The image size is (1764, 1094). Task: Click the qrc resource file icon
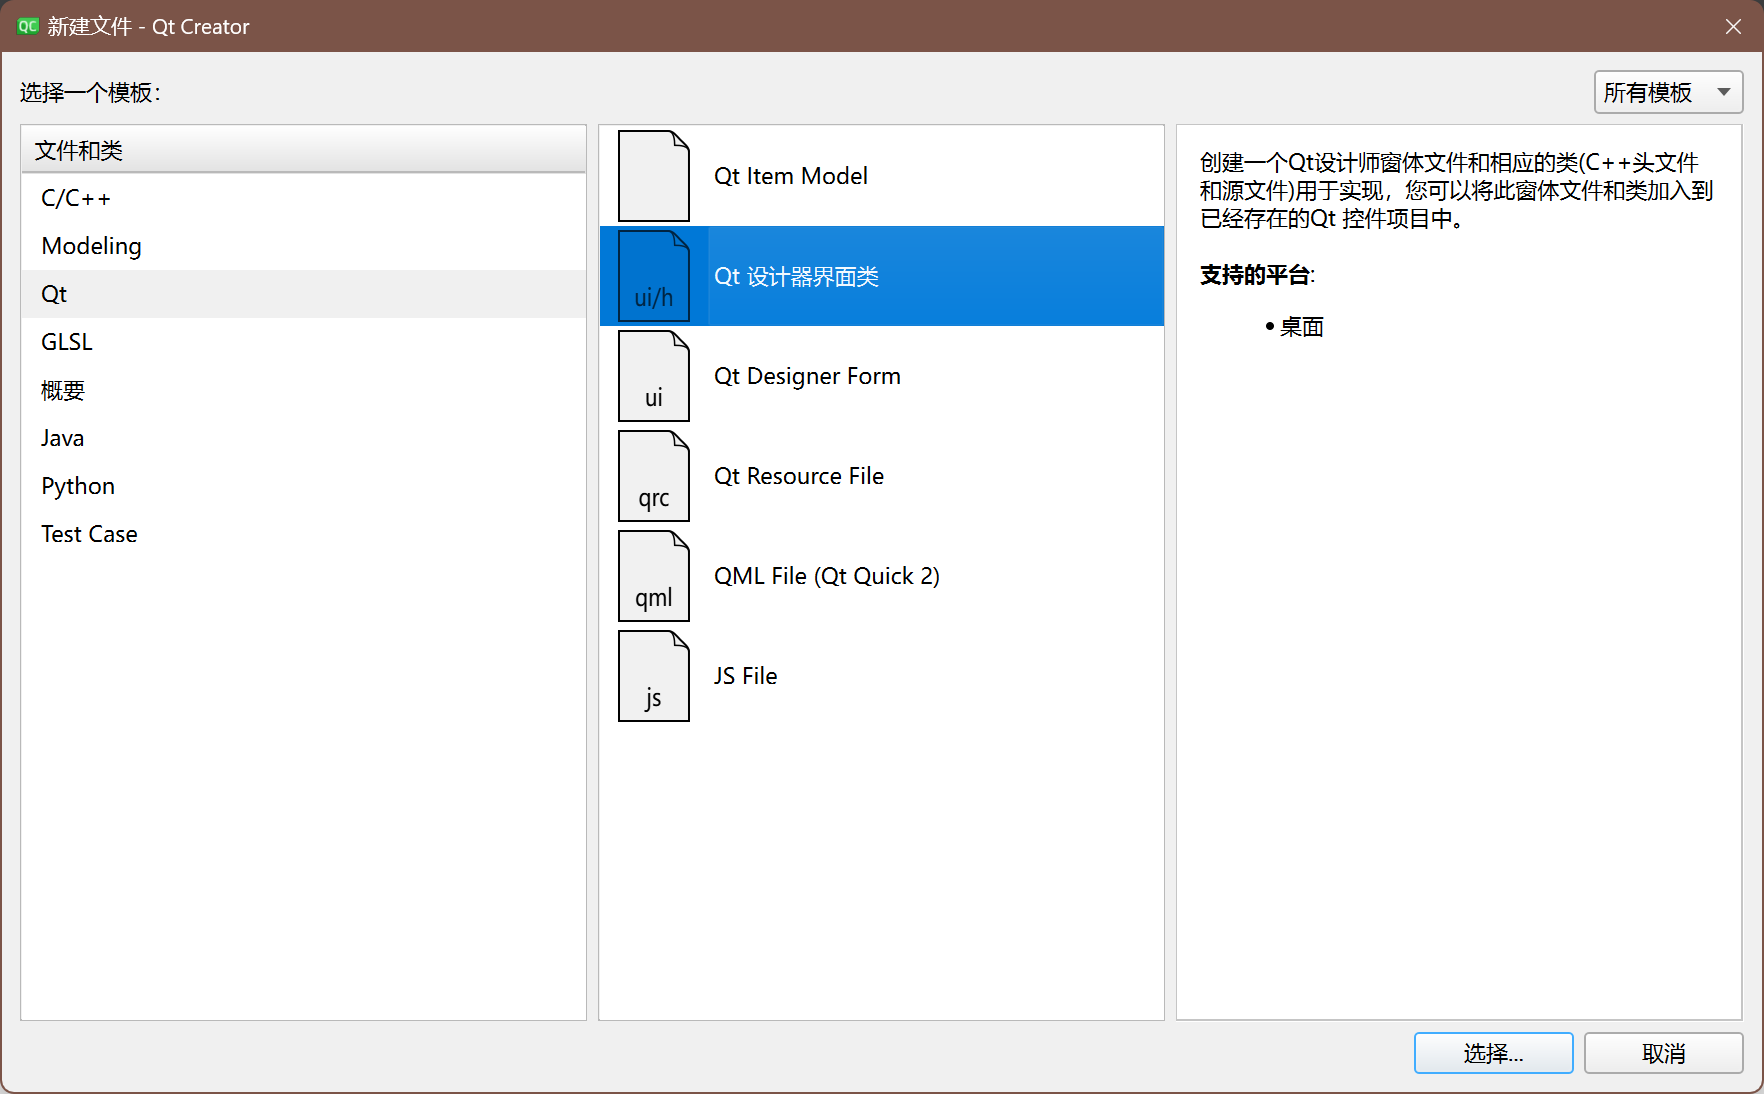[654, 476]
